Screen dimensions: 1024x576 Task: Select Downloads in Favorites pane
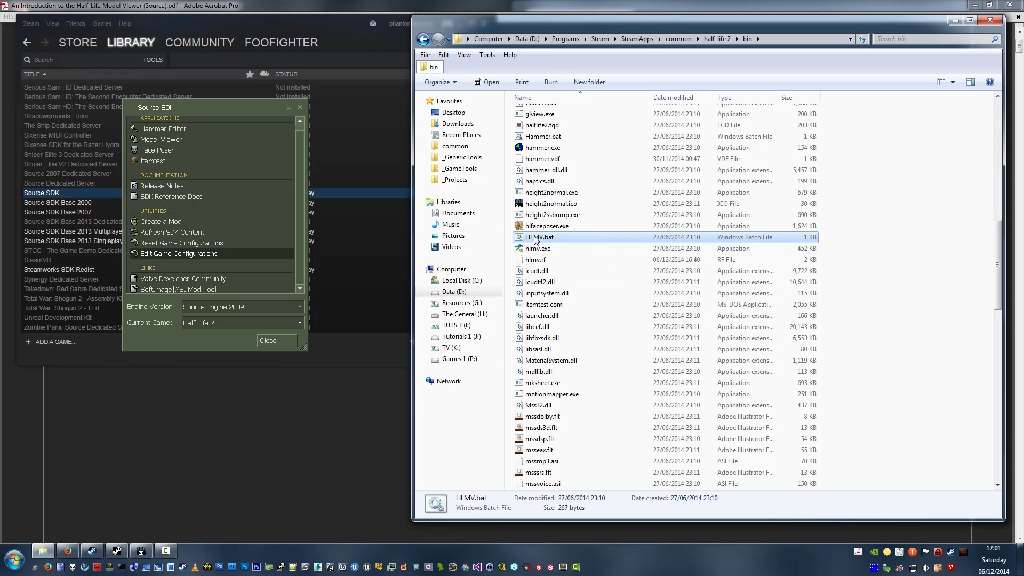[x=458, y=124]
